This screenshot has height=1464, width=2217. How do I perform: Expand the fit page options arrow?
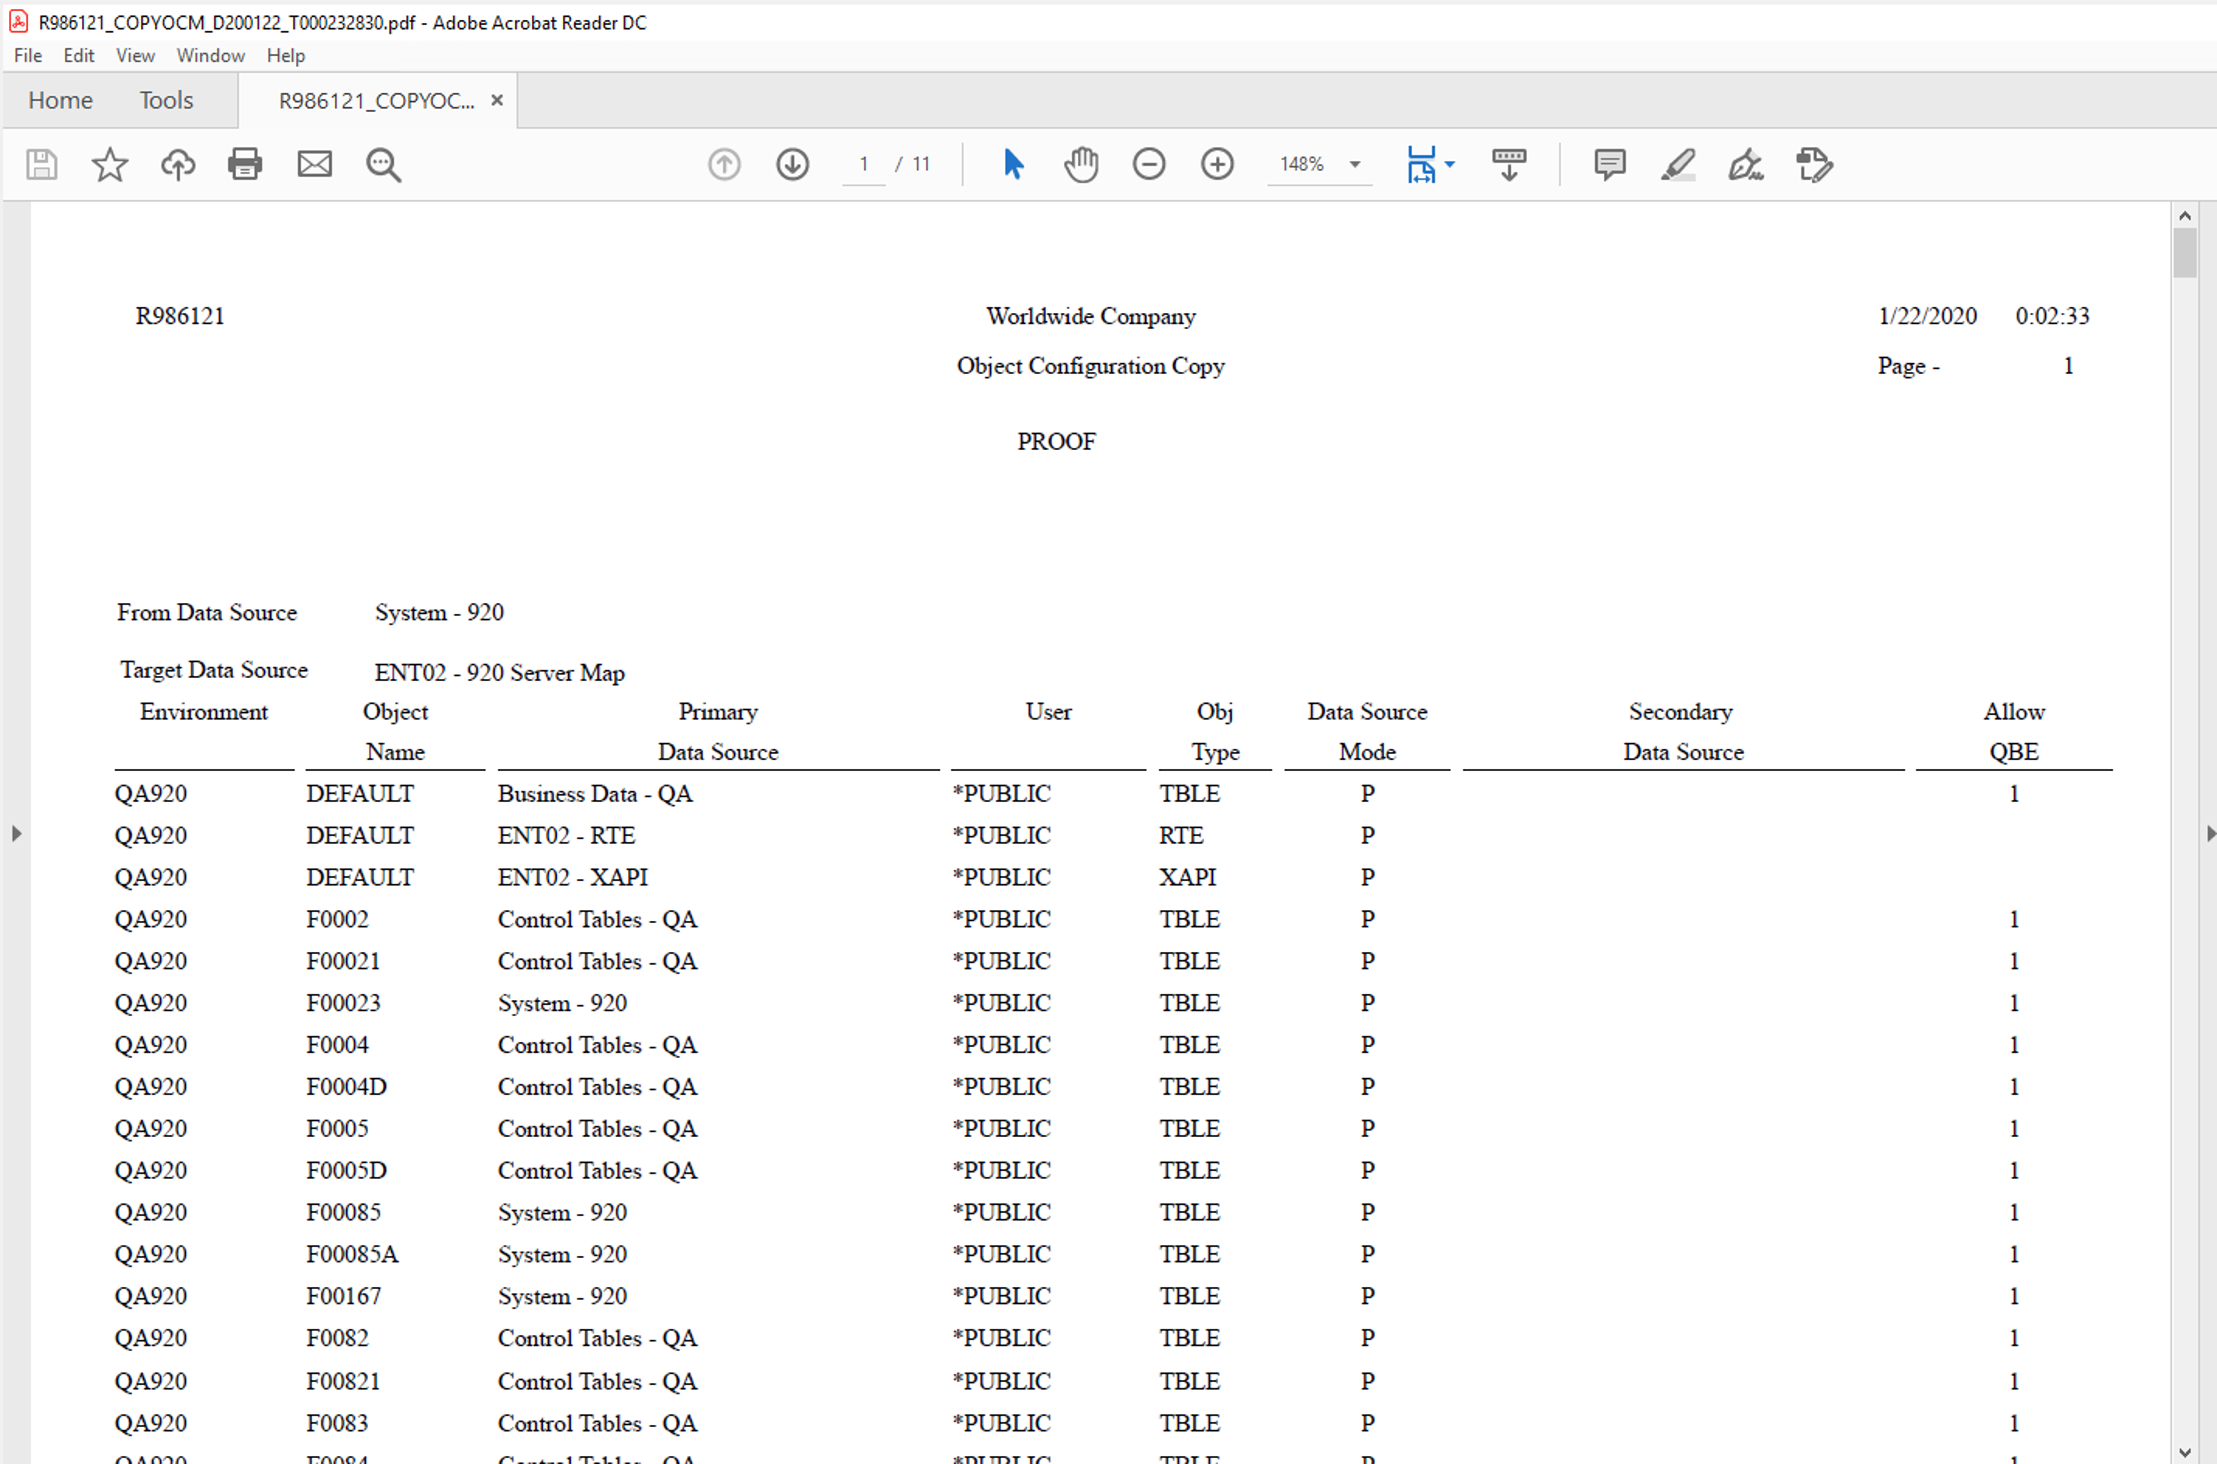point(1450,164)
